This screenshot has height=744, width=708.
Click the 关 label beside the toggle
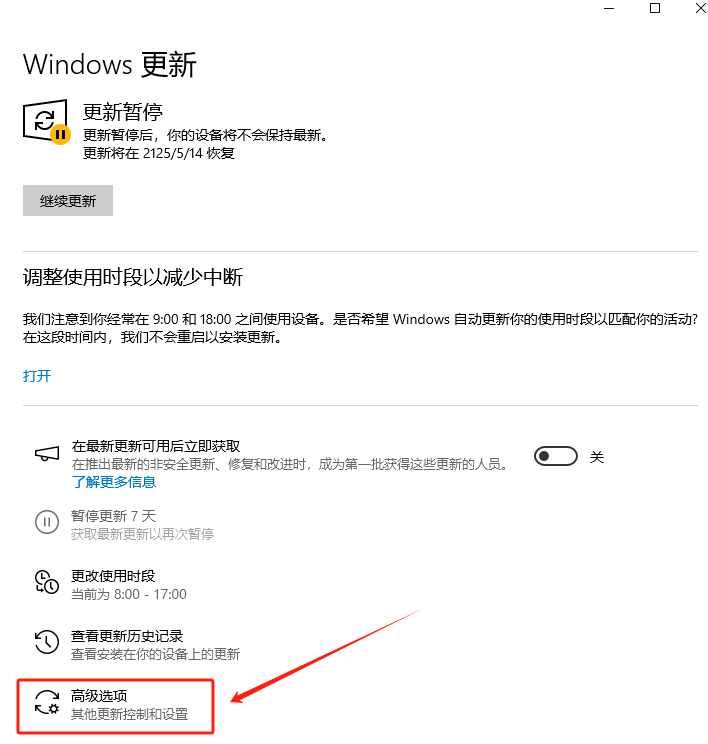[x=597, y=457]
